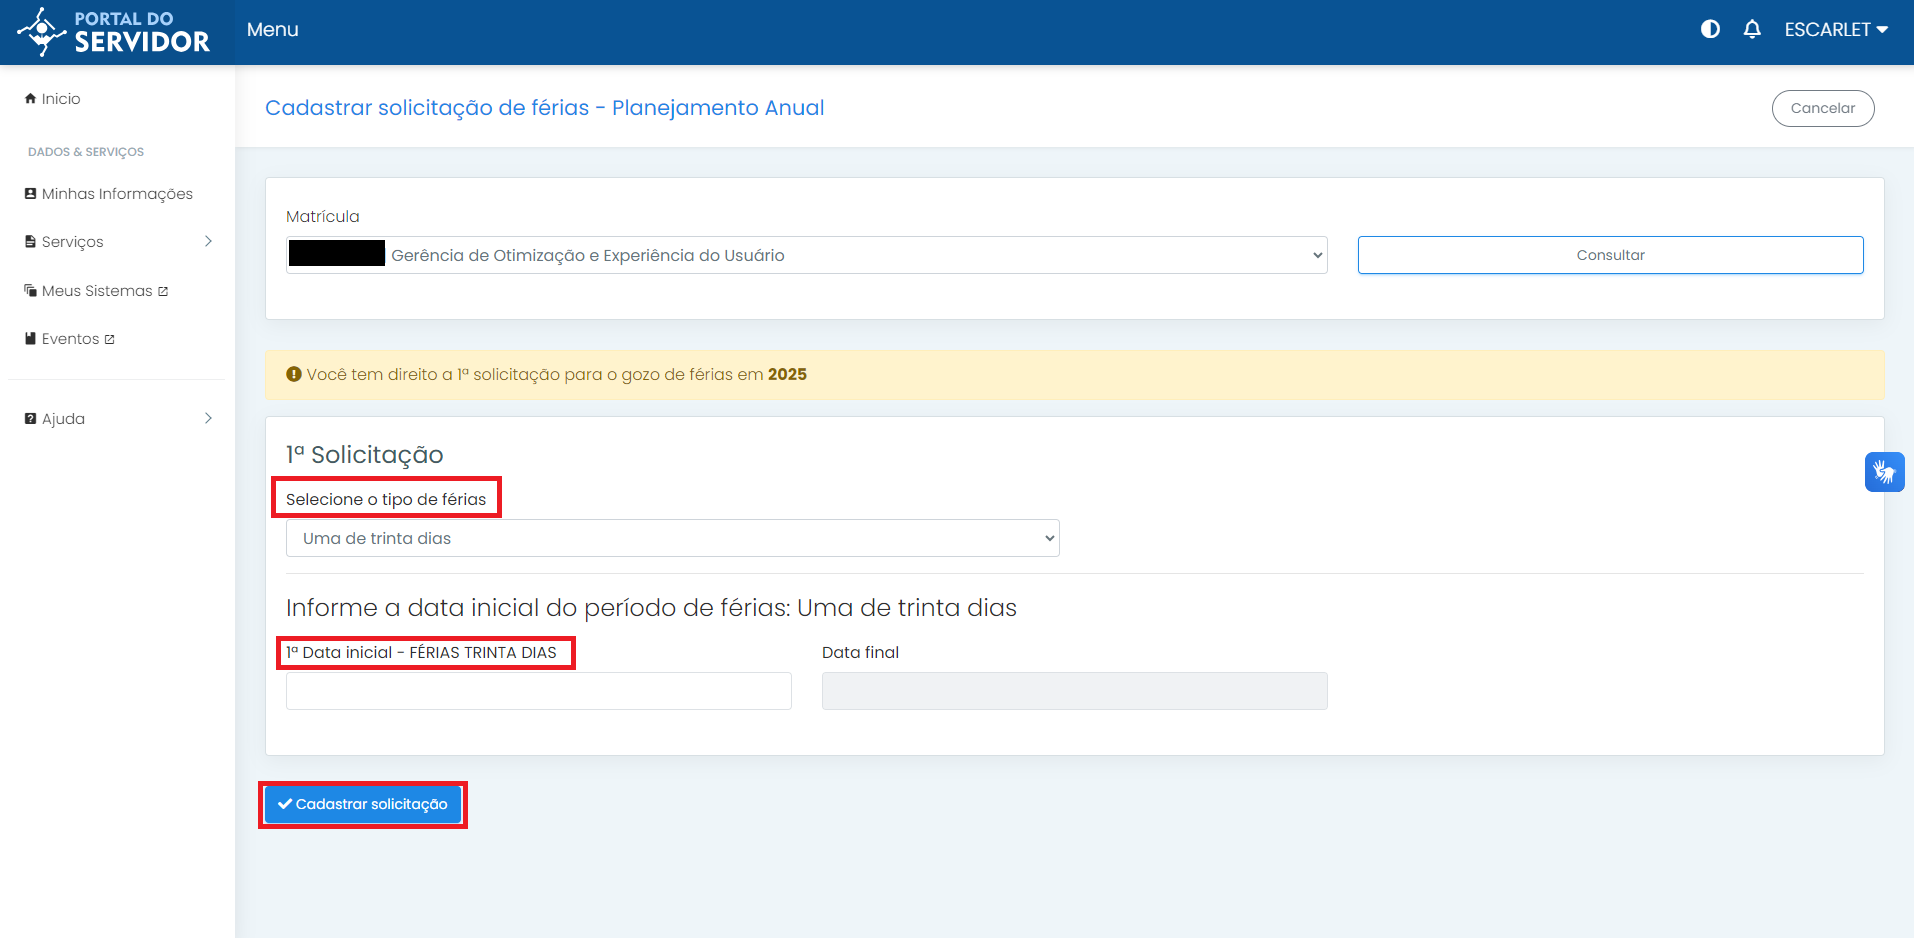
Task: Click Cadastrar solicitação button
Action: (363, 804)
